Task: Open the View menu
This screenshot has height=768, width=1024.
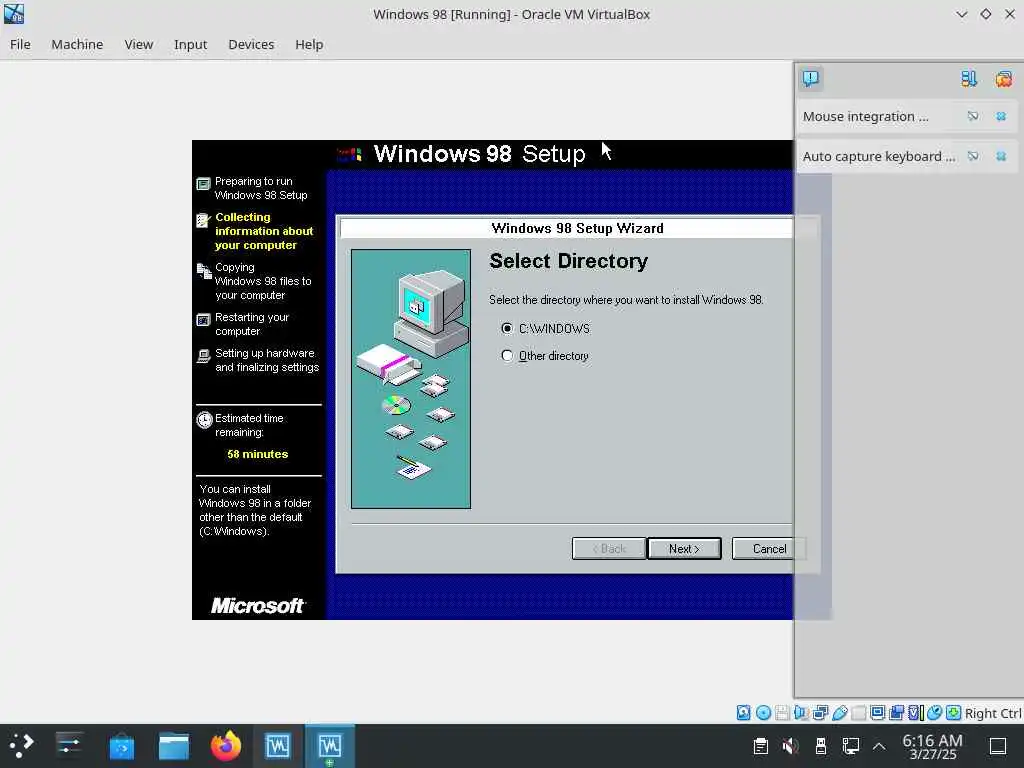Action: click(x=138, y=44)
